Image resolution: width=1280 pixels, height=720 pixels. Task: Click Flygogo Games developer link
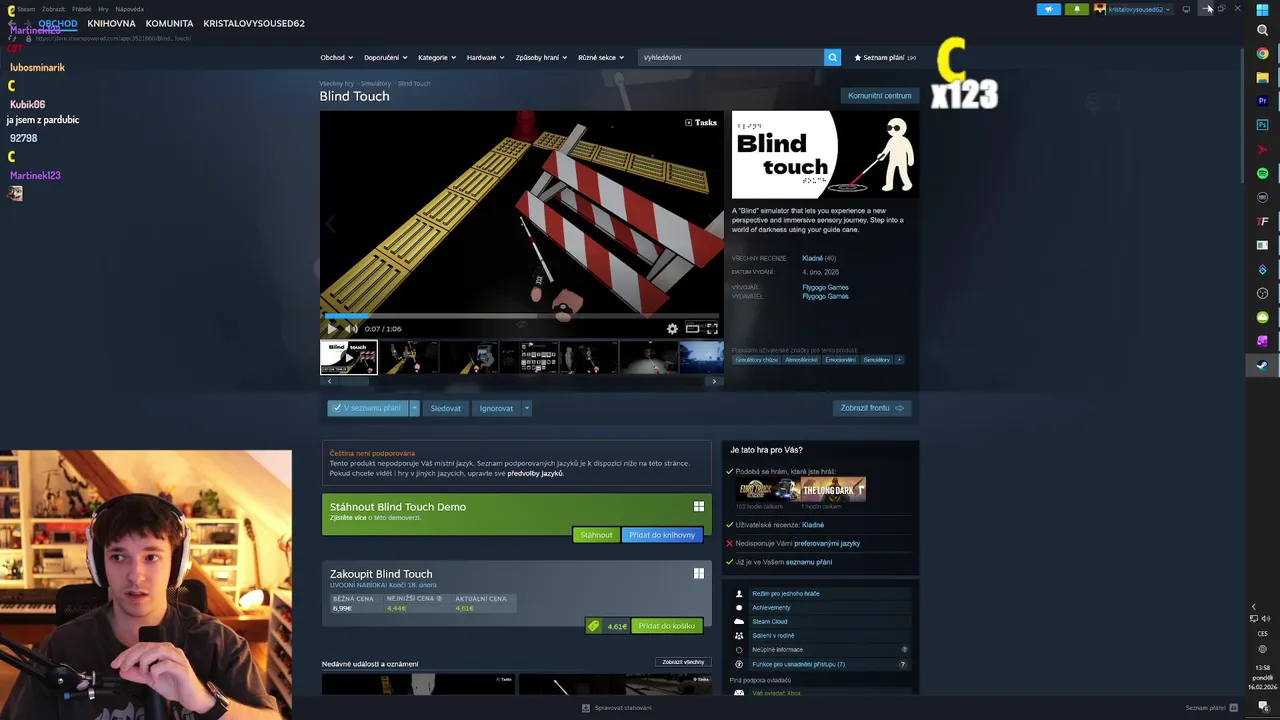[x=825, y=287]
